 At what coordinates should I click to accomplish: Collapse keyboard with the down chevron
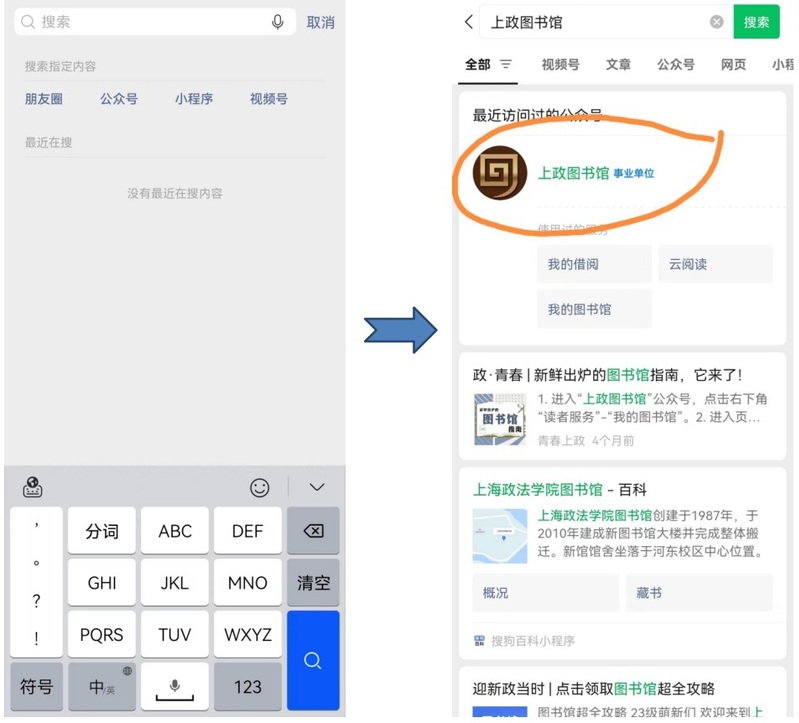pyautogui.click(x=317, y=487)
